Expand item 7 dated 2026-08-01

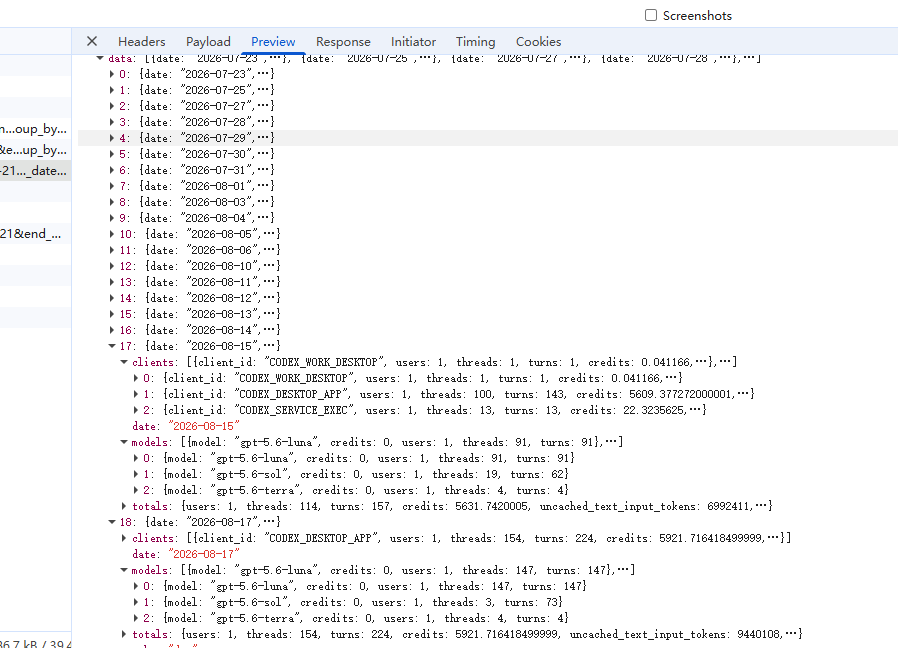pos(112,186)
